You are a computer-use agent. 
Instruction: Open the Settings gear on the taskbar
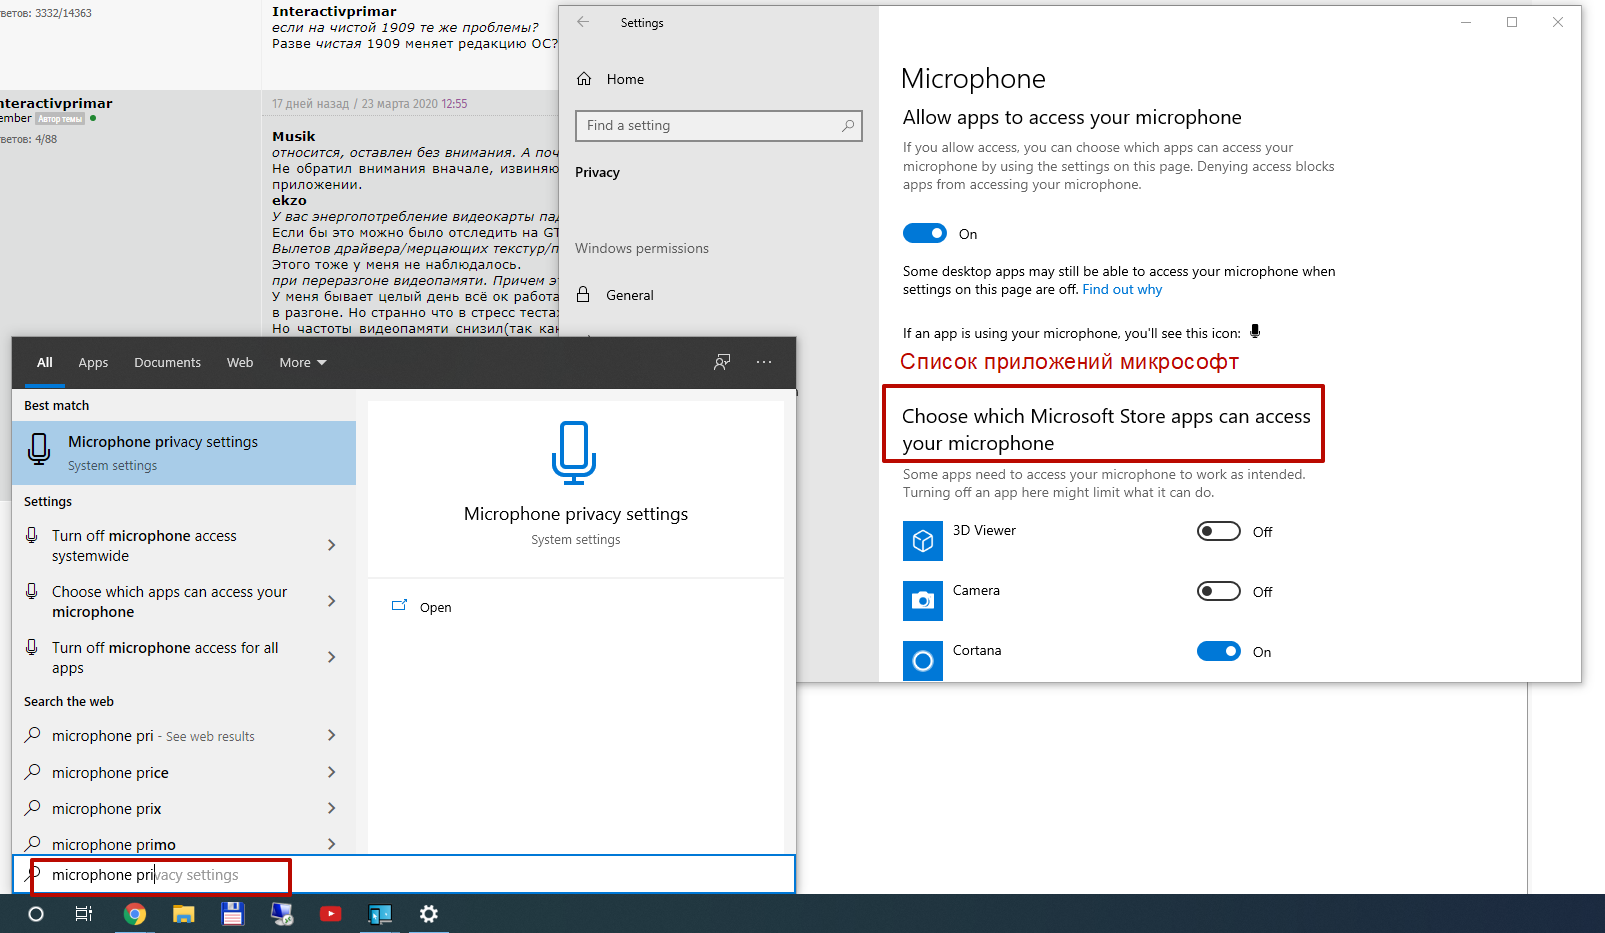click(x=429, y=914)
